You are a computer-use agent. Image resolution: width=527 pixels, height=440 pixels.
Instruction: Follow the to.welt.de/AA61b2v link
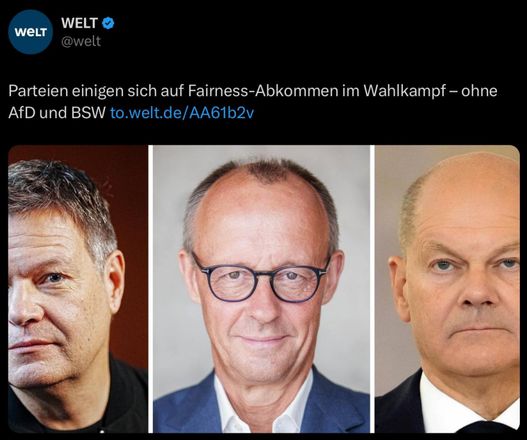(182, 113)
